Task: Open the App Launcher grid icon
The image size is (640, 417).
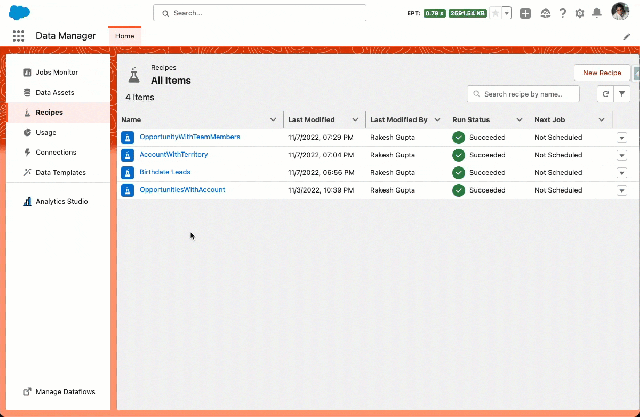Action: [x=18, y=36]
